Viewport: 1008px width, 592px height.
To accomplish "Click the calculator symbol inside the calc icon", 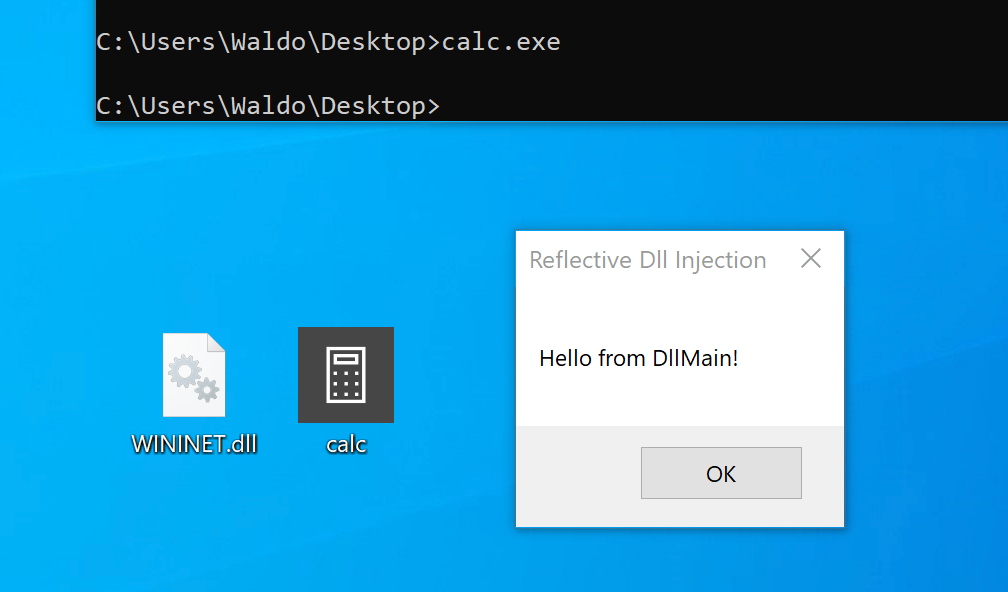I will click(x=345, y=375).
